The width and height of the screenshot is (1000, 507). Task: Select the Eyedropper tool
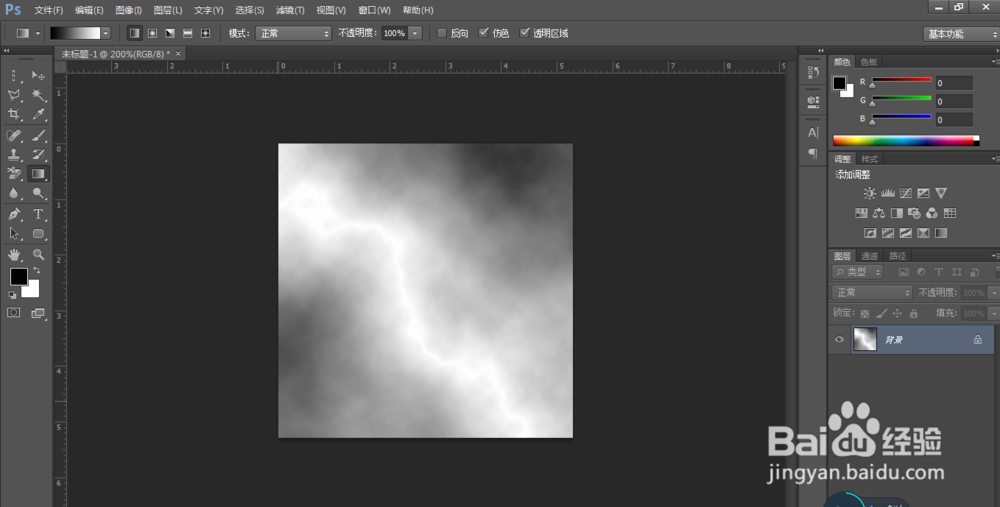38,114
